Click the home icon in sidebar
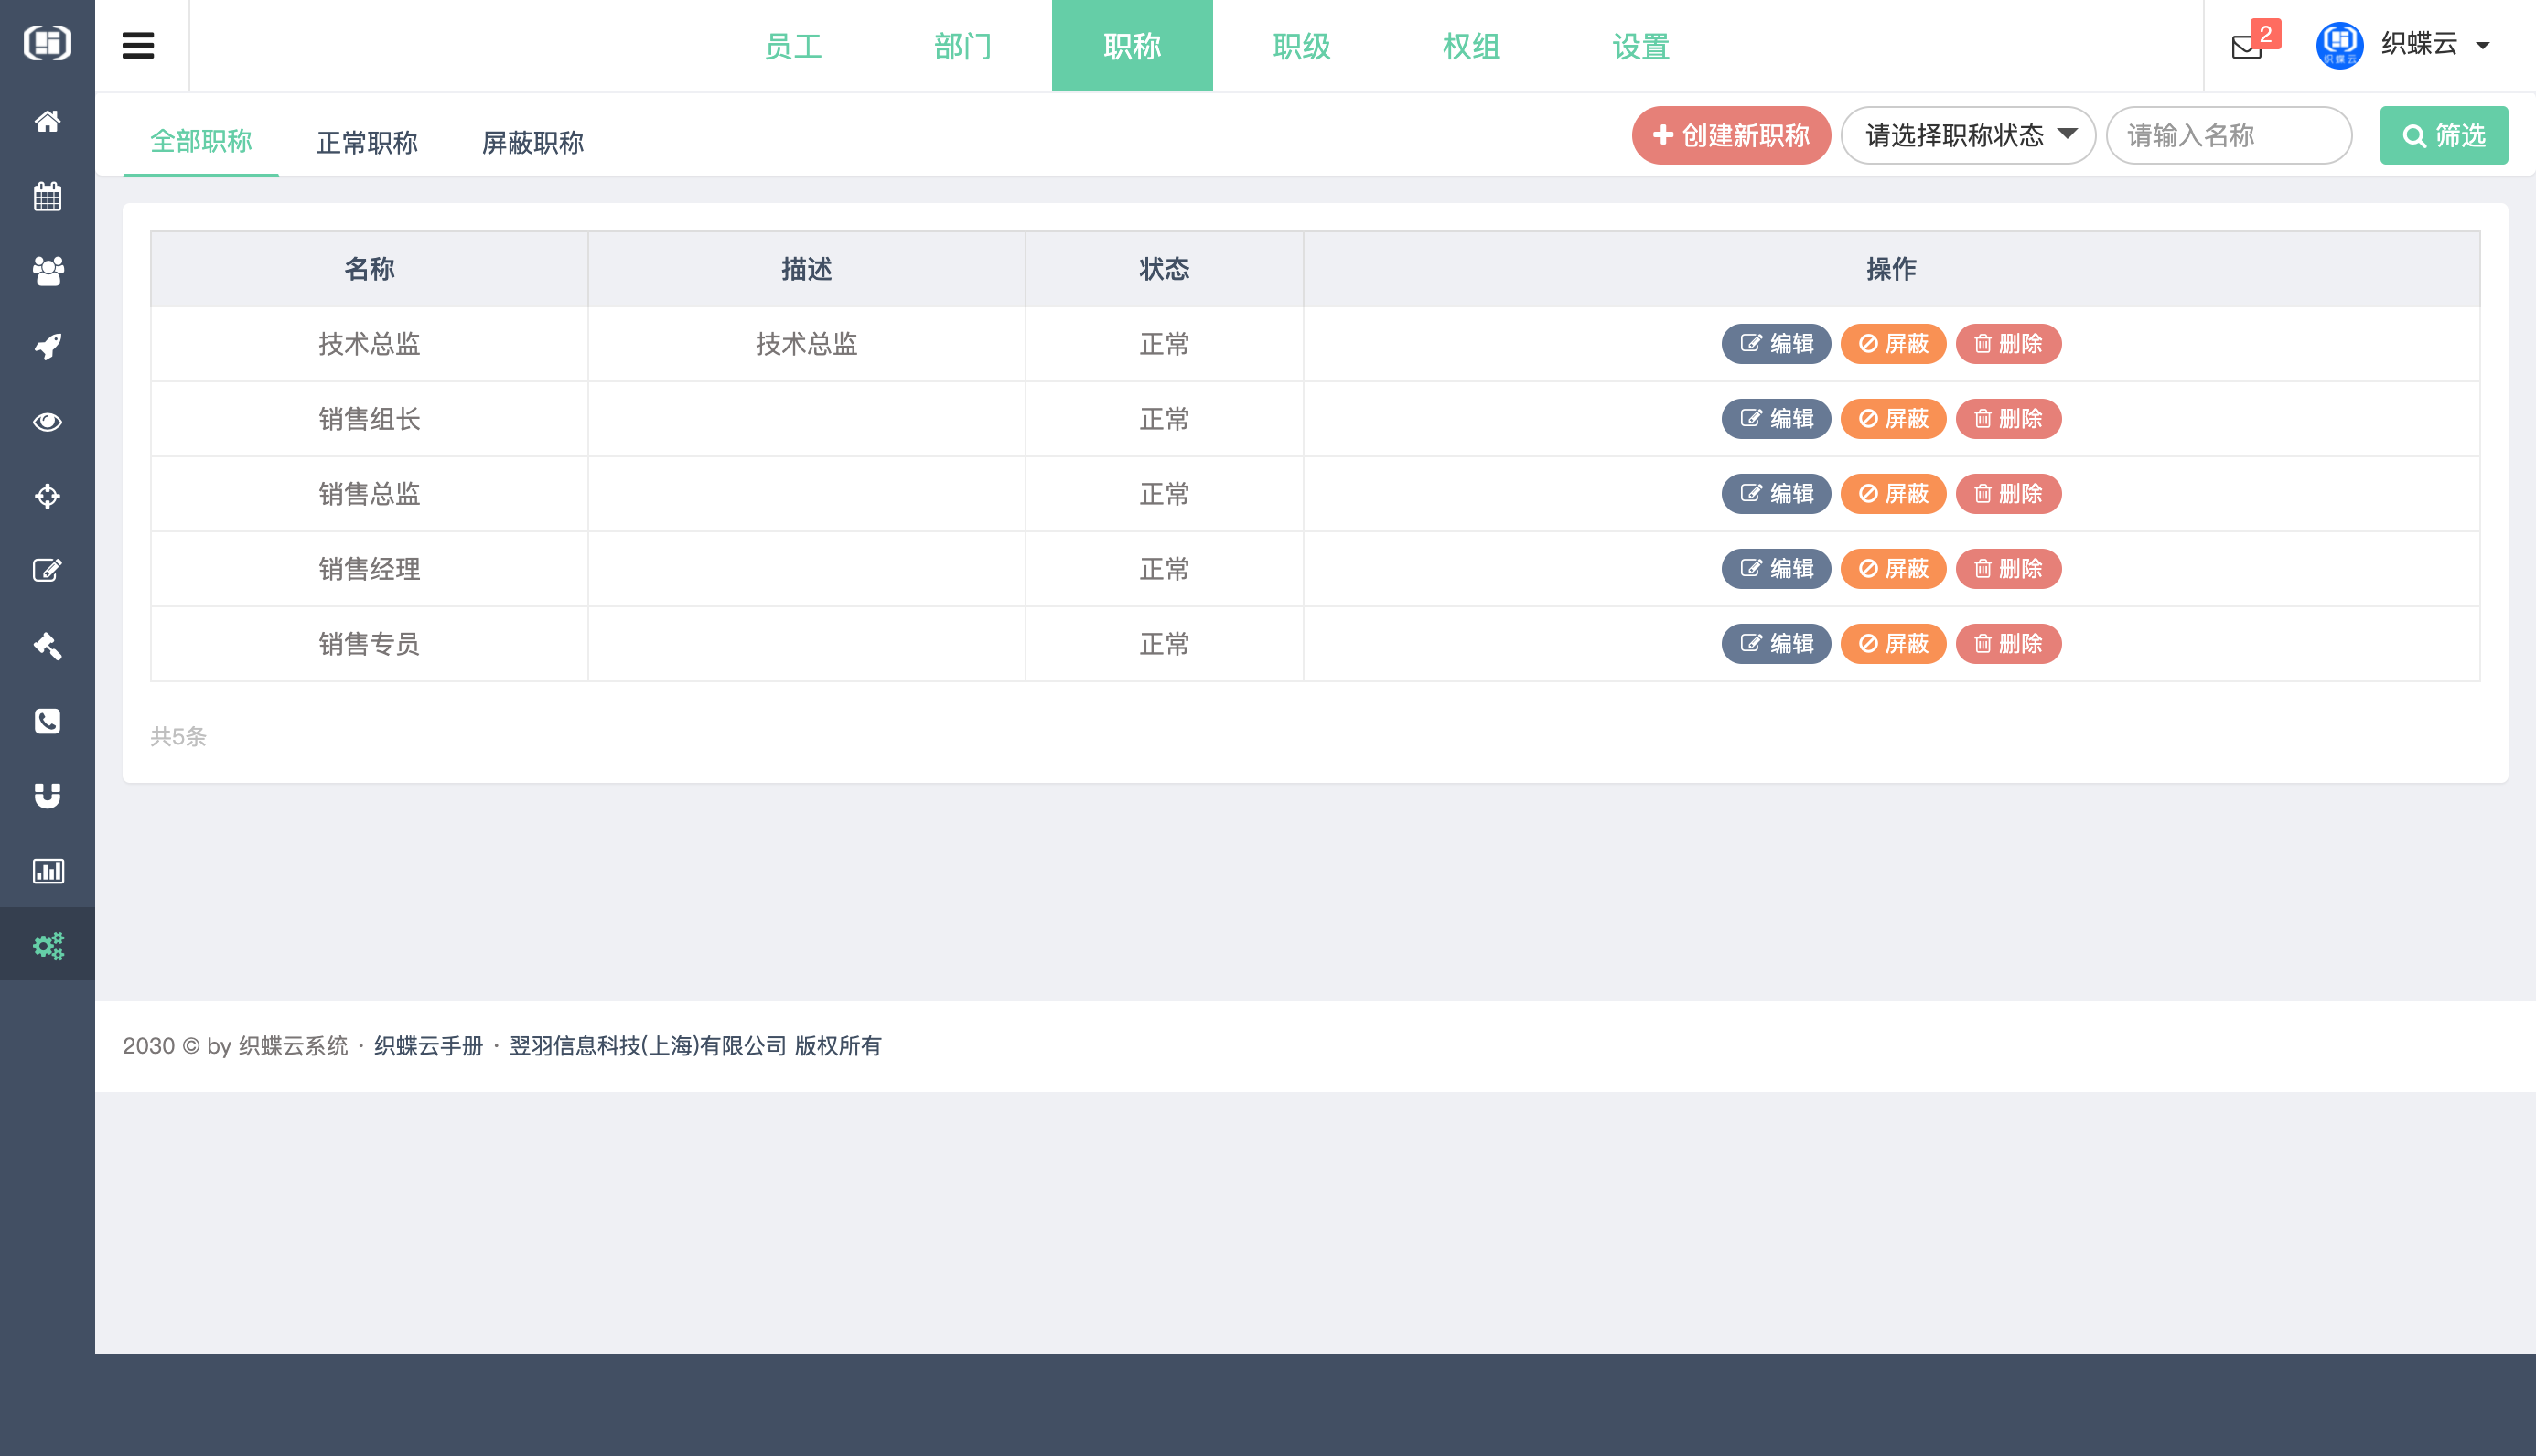2536x1456 pixels. 47,121
